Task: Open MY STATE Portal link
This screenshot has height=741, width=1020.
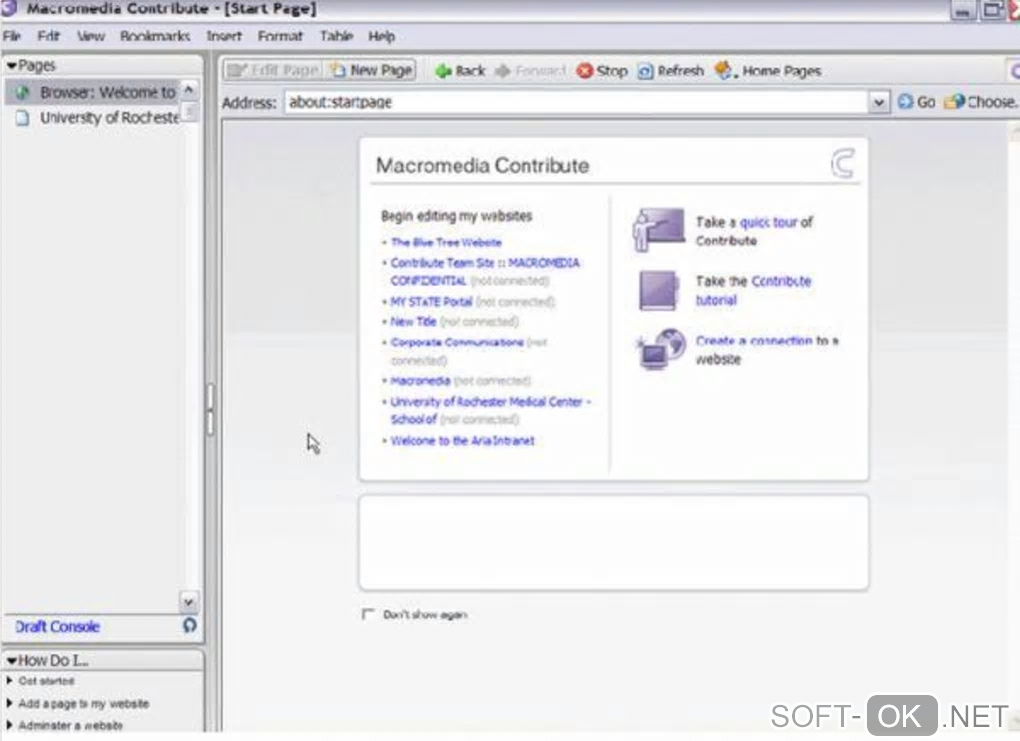Action: click(x=431, y=302)
